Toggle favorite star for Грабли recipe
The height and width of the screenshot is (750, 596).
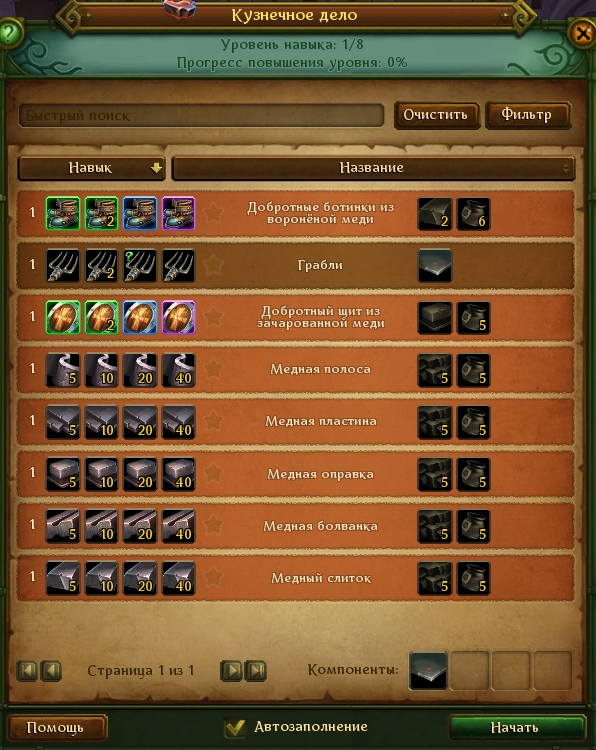[x=213, y=265]
